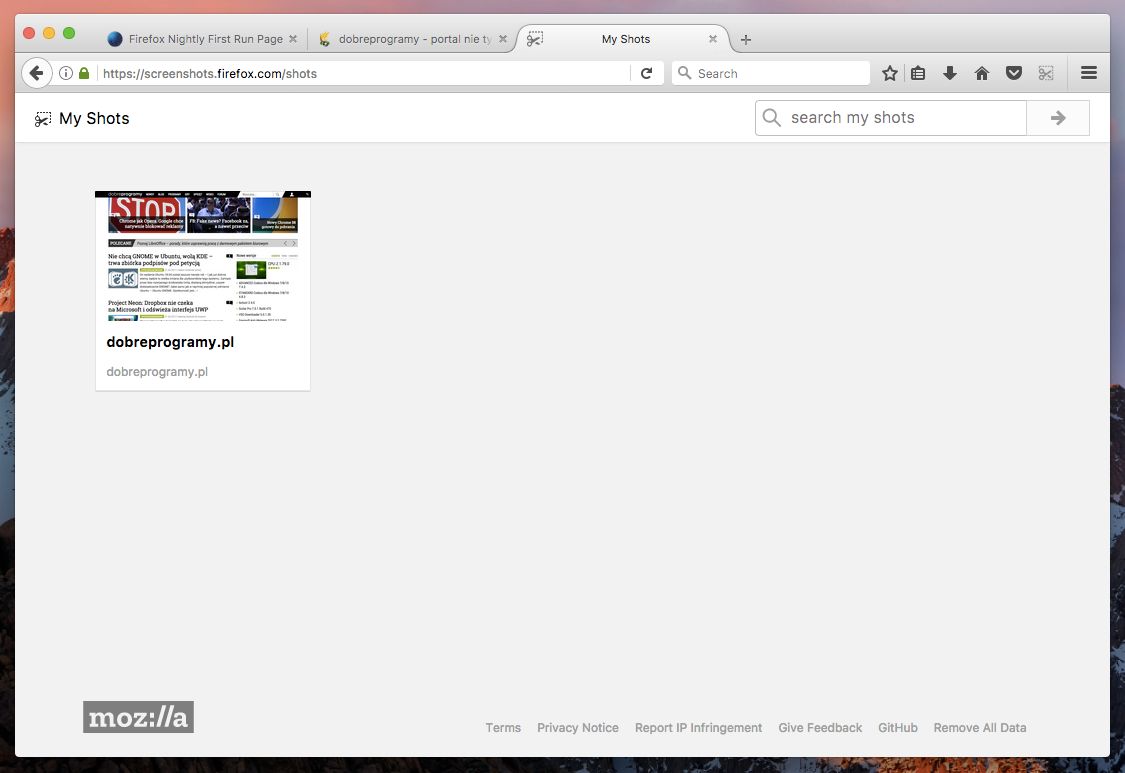Screen dimensions: 1125x773
Task: Go to the home page icon
Action: point(982,73)
